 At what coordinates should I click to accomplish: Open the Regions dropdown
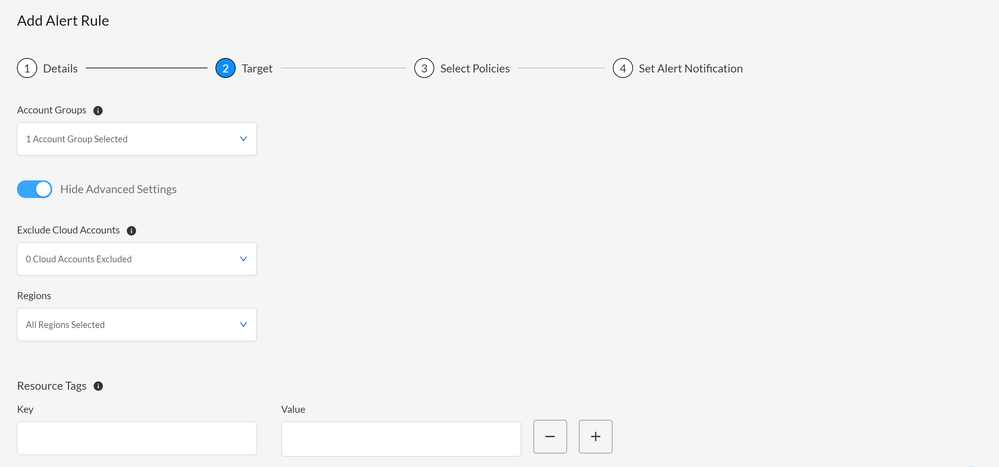point(137,325)
